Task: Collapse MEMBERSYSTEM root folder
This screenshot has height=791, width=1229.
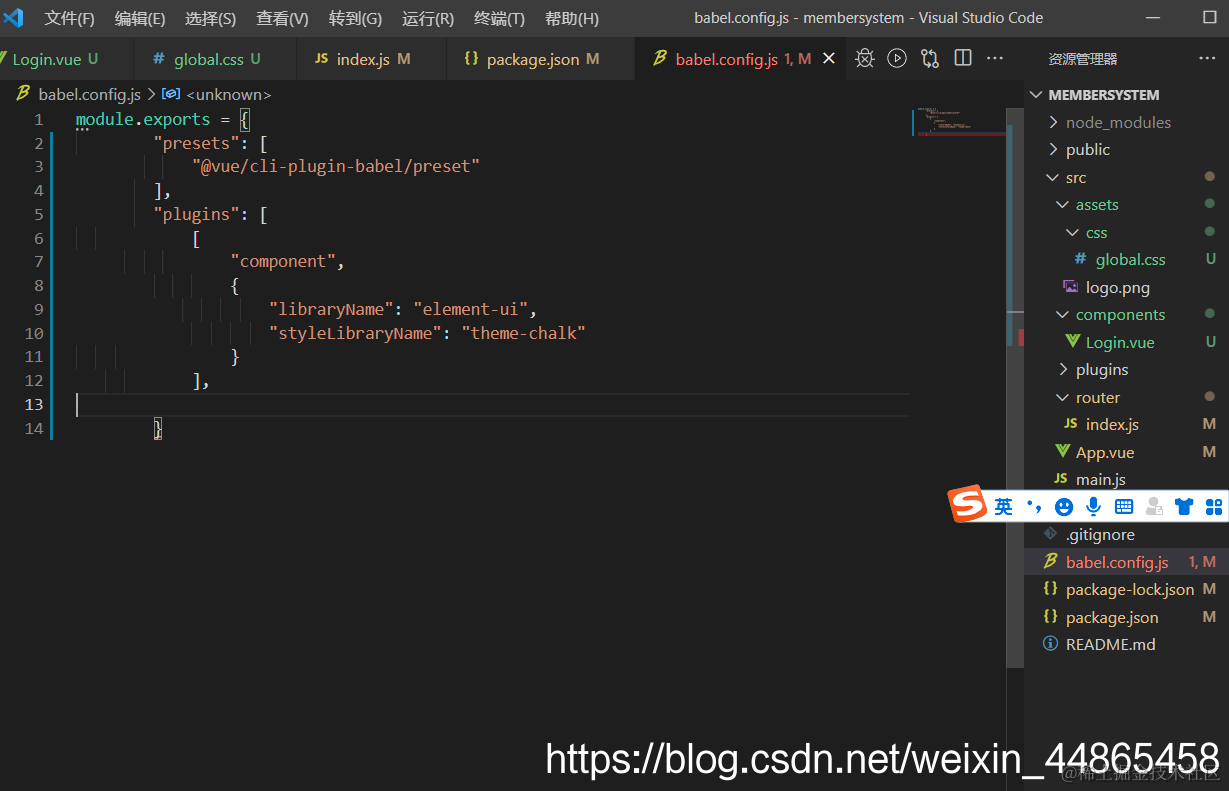Action: point(1126,95)
